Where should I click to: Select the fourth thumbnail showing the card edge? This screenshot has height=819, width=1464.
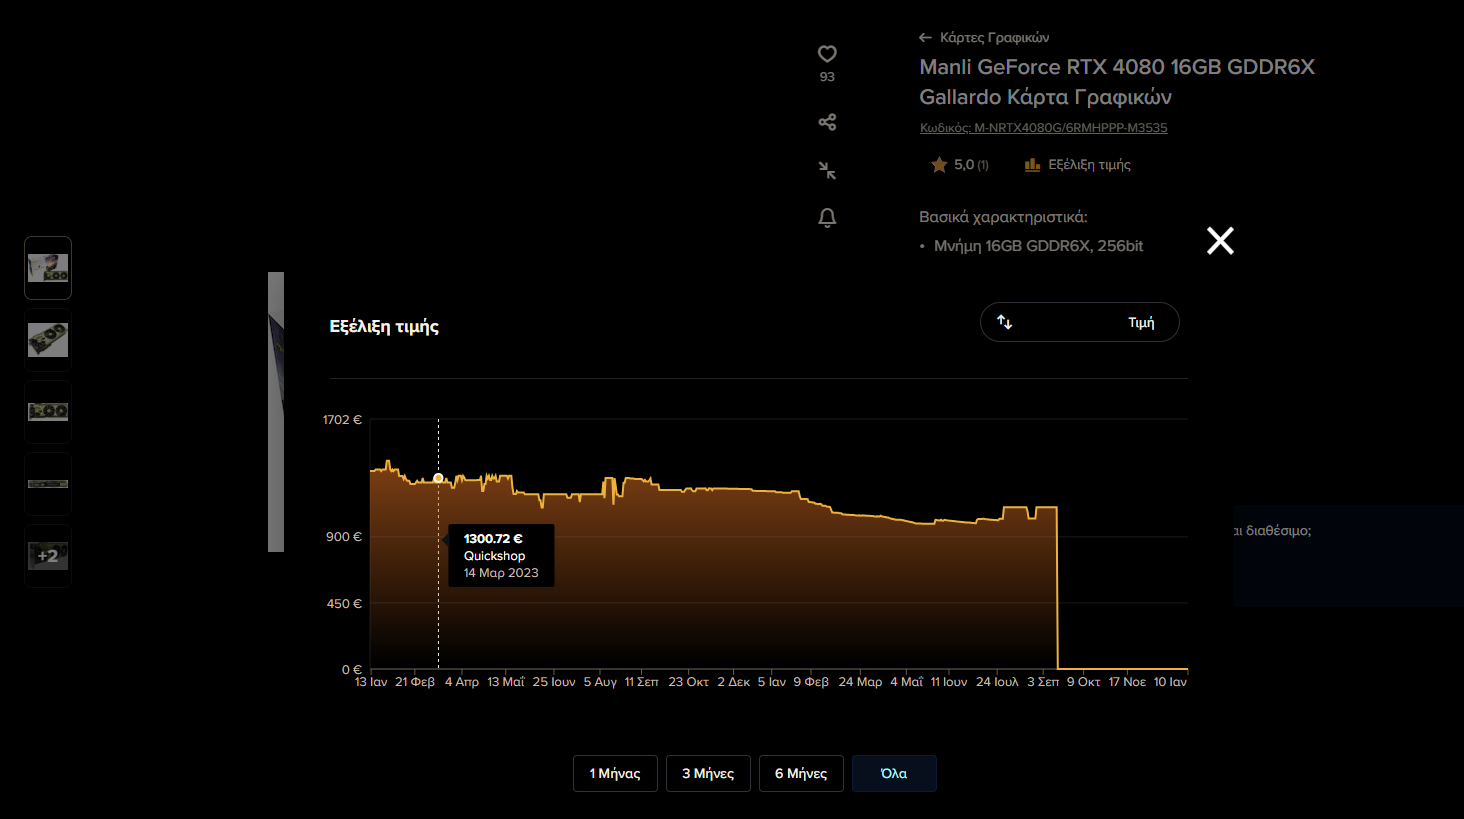tap(48, 484)
